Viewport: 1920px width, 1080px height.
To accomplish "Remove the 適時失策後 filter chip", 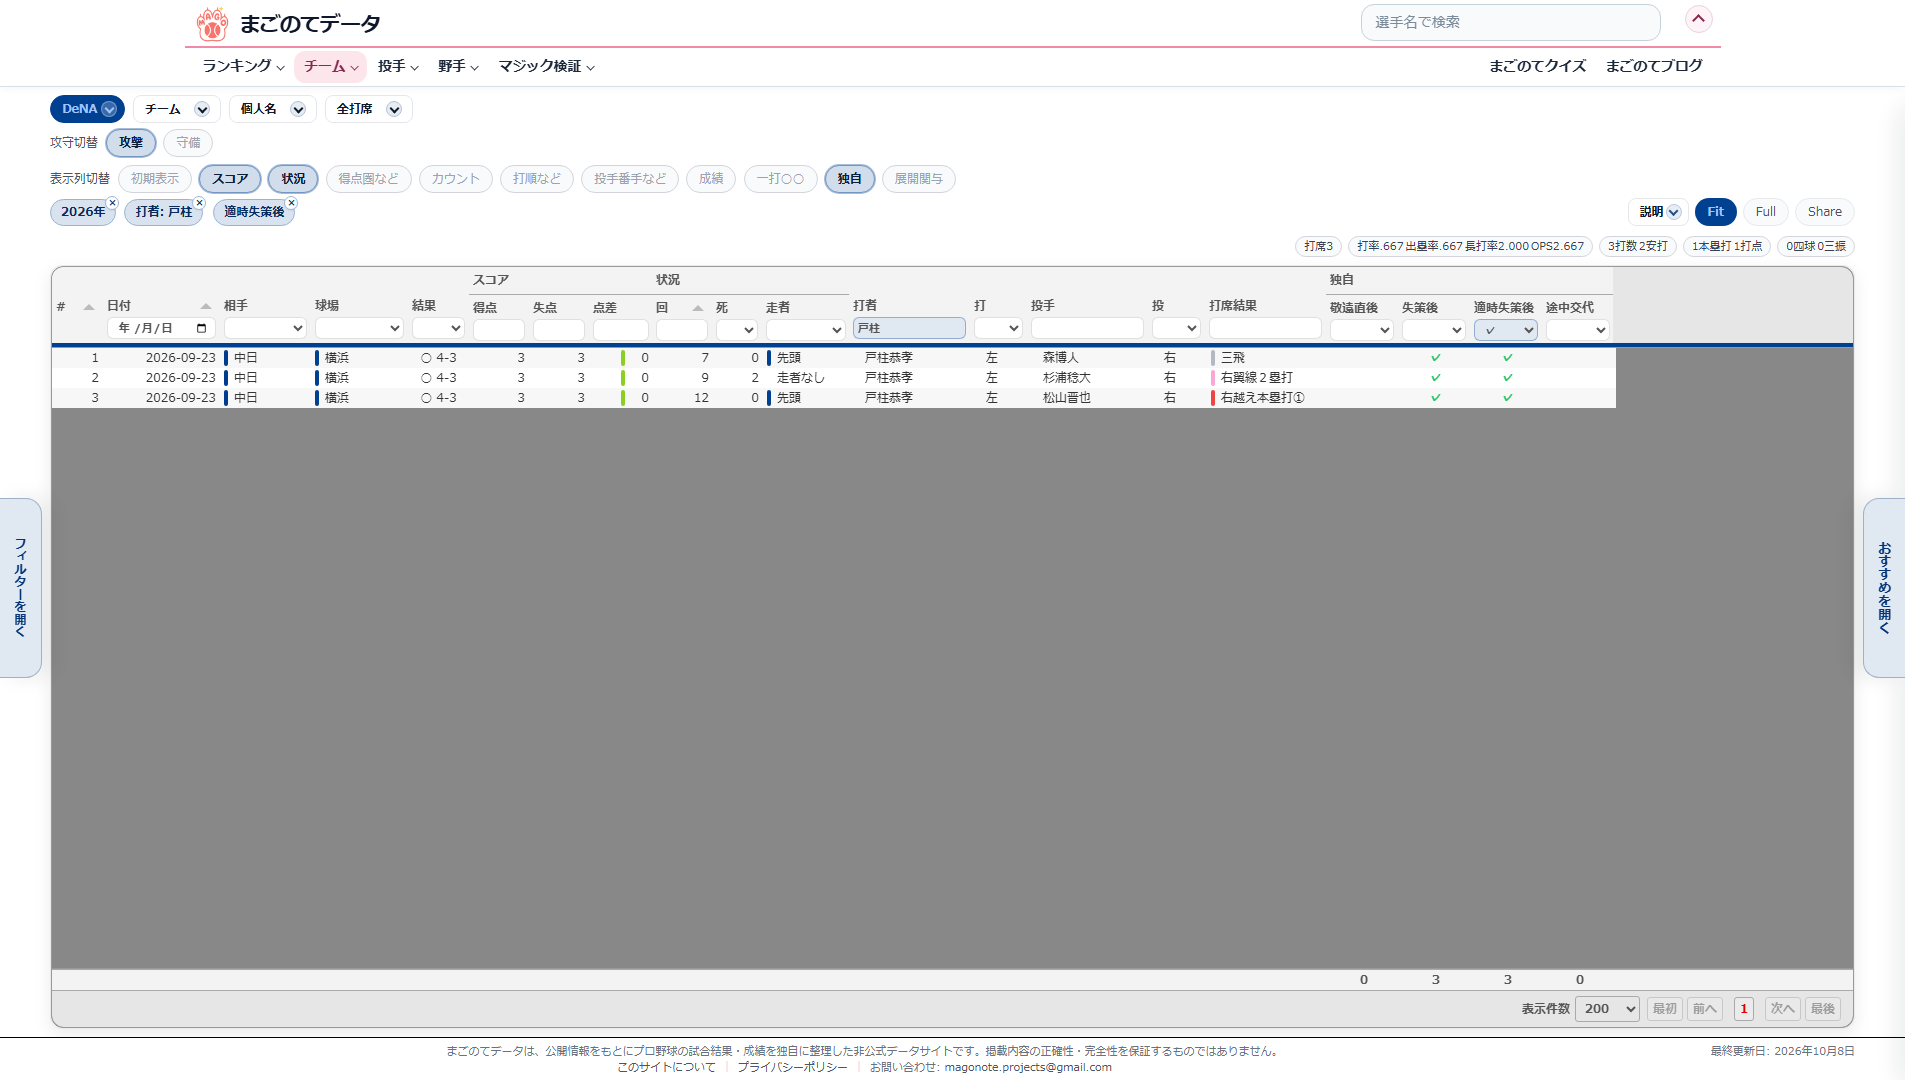I will (292, 203).
